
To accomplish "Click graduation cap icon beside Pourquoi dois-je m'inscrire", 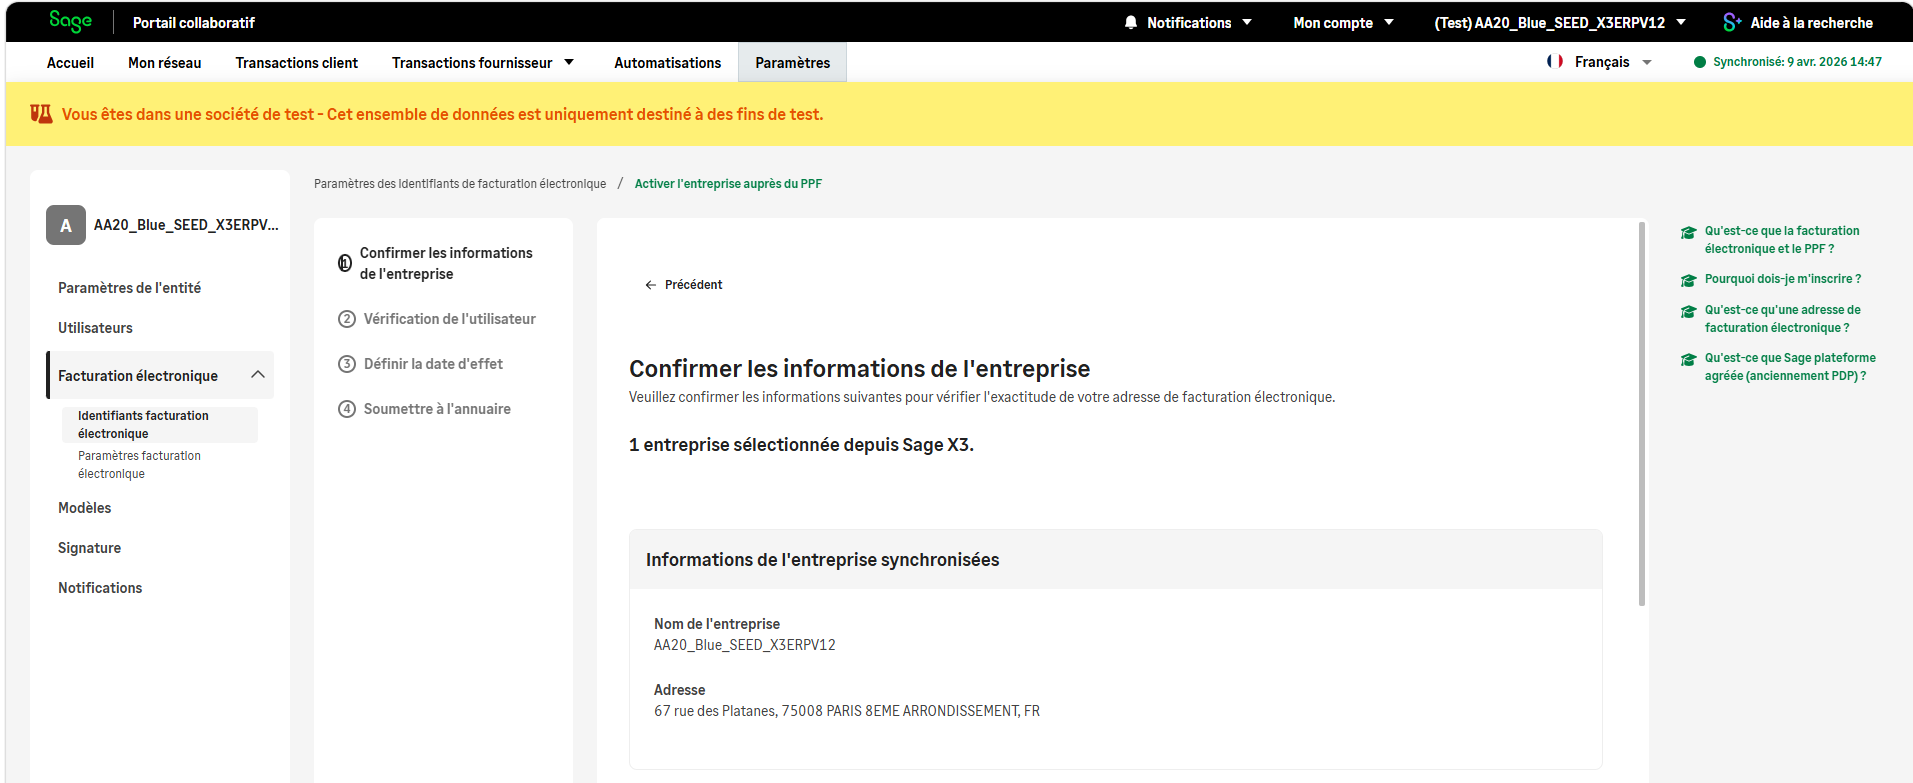I will (1689, 280).
